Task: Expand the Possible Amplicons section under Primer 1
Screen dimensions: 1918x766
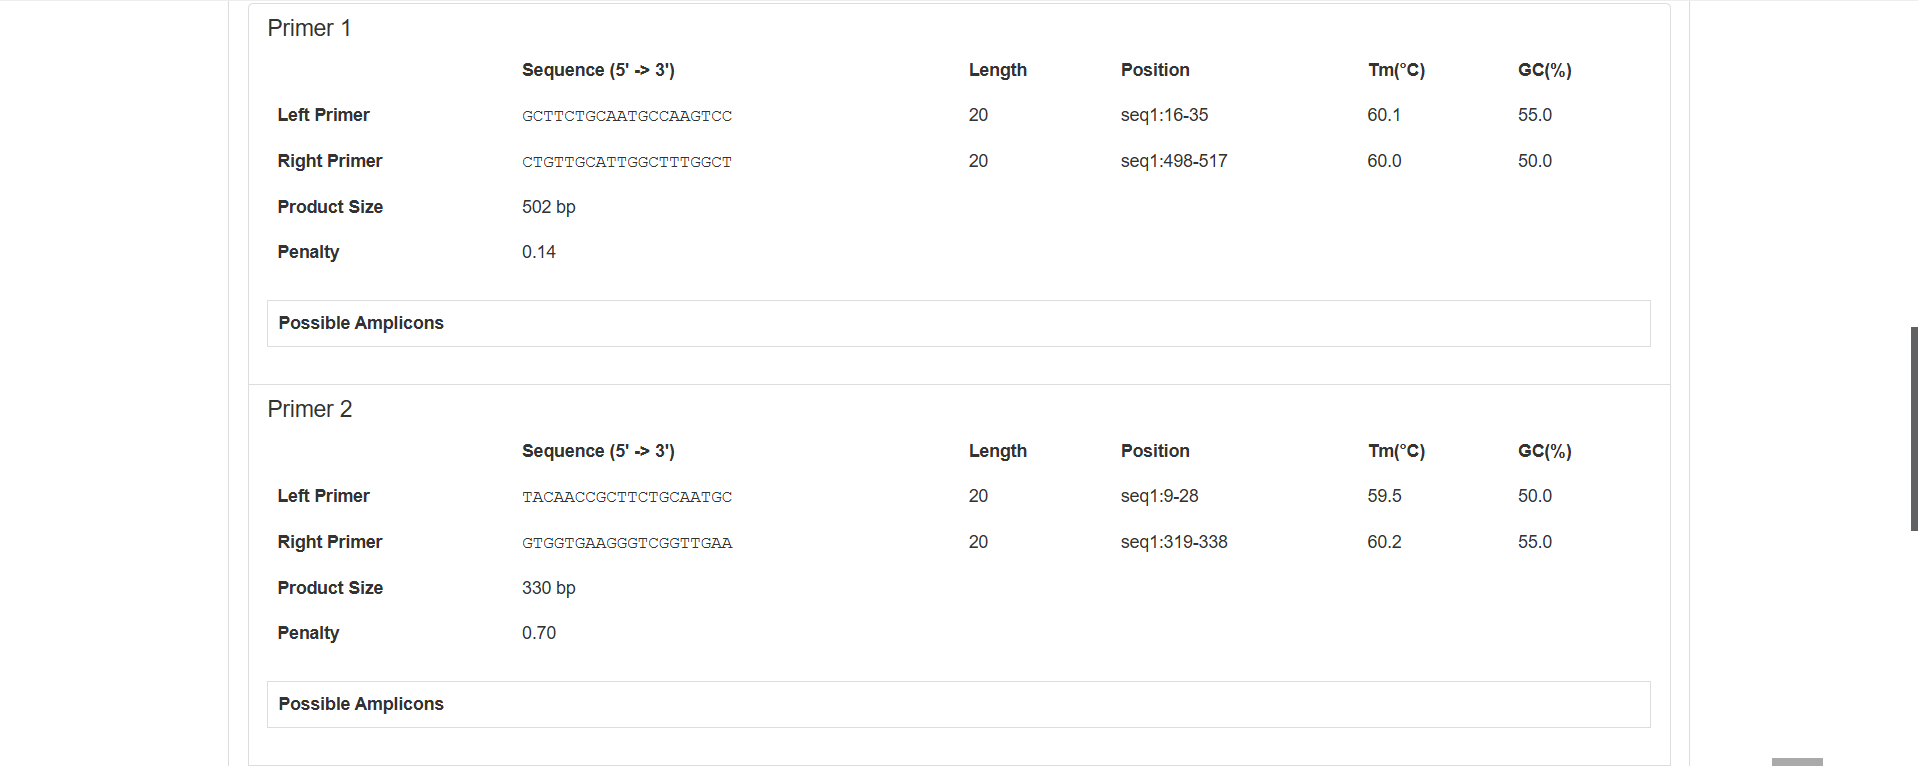Action: pos(361,323)
